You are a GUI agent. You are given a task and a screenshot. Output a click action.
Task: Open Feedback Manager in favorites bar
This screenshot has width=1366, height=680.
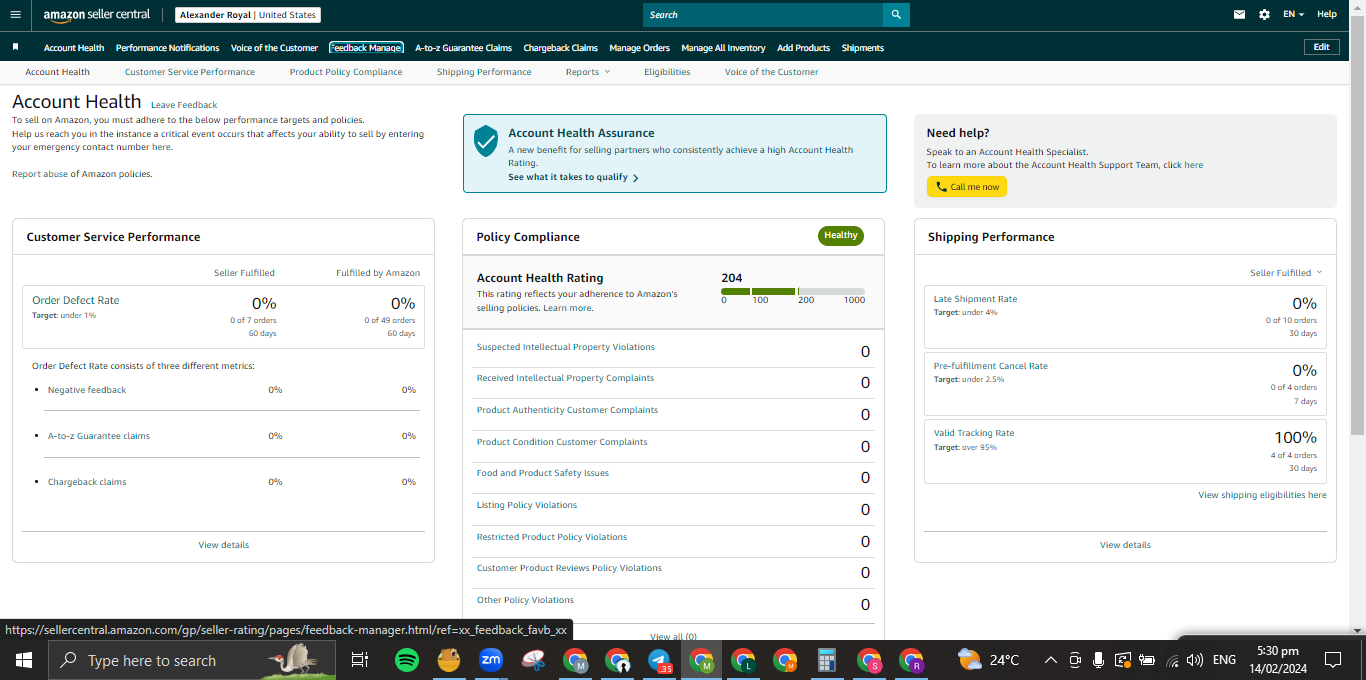click(366, 48)
